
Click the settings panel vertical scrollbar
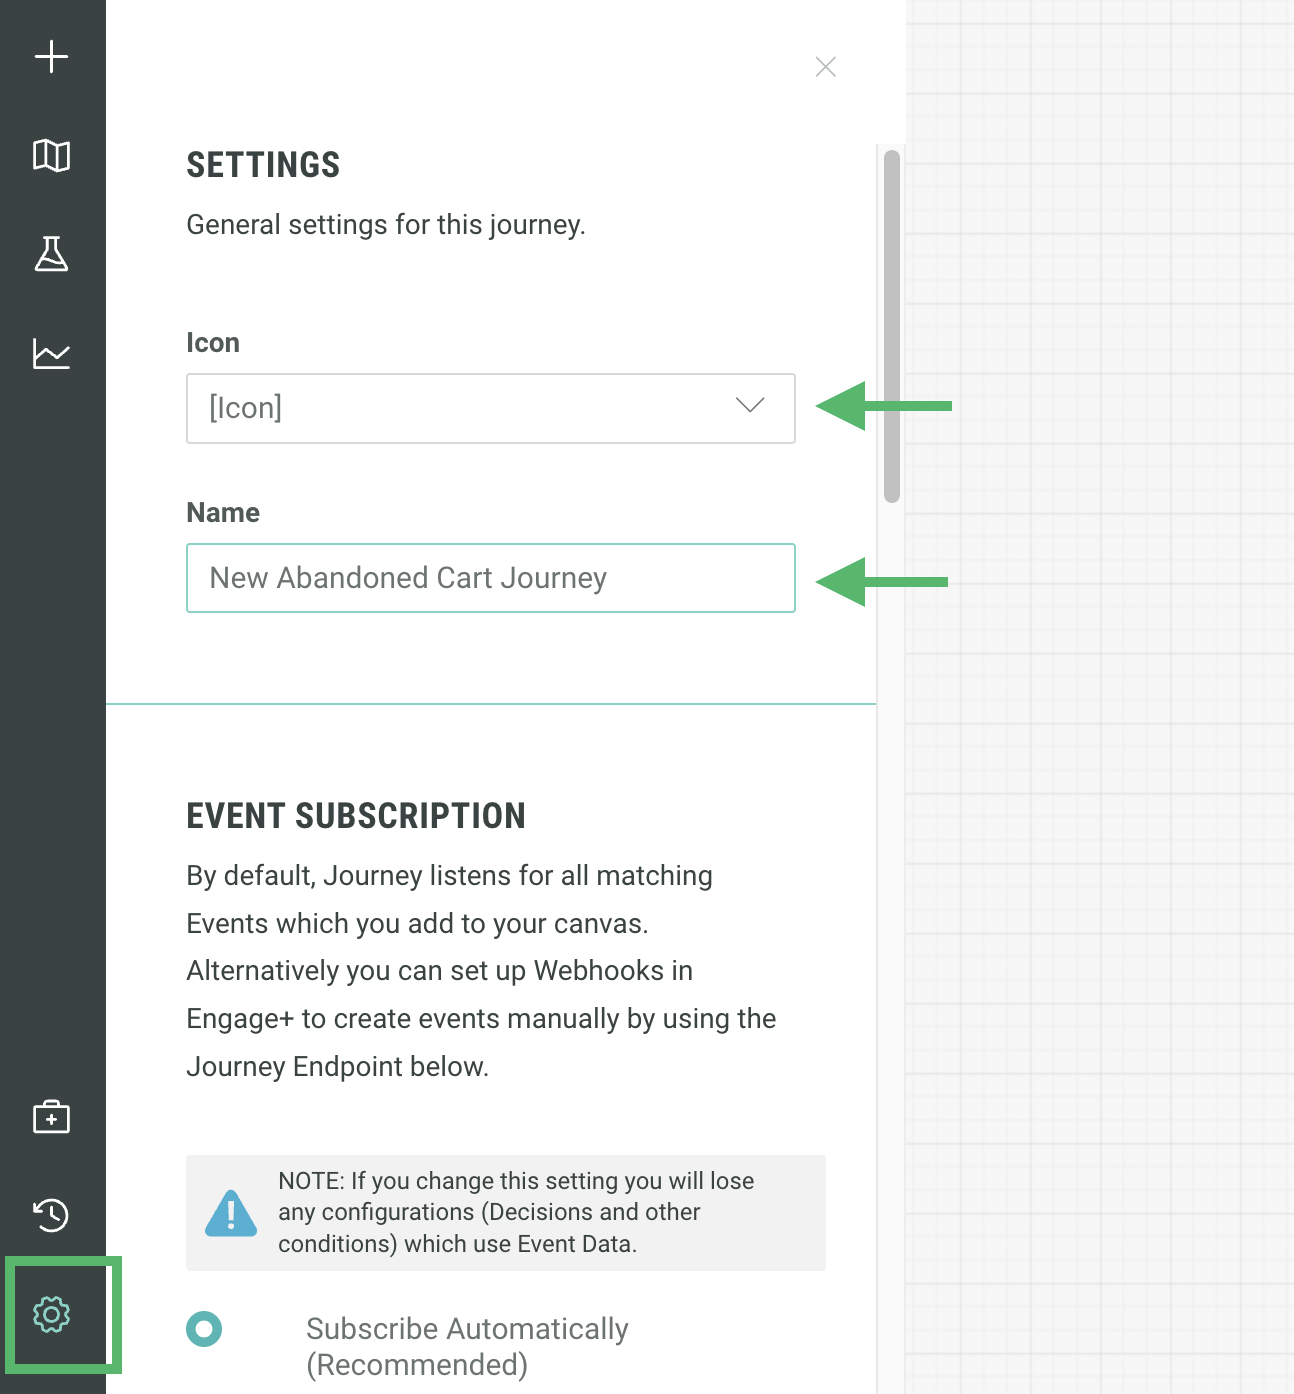(x=892, y=326)
